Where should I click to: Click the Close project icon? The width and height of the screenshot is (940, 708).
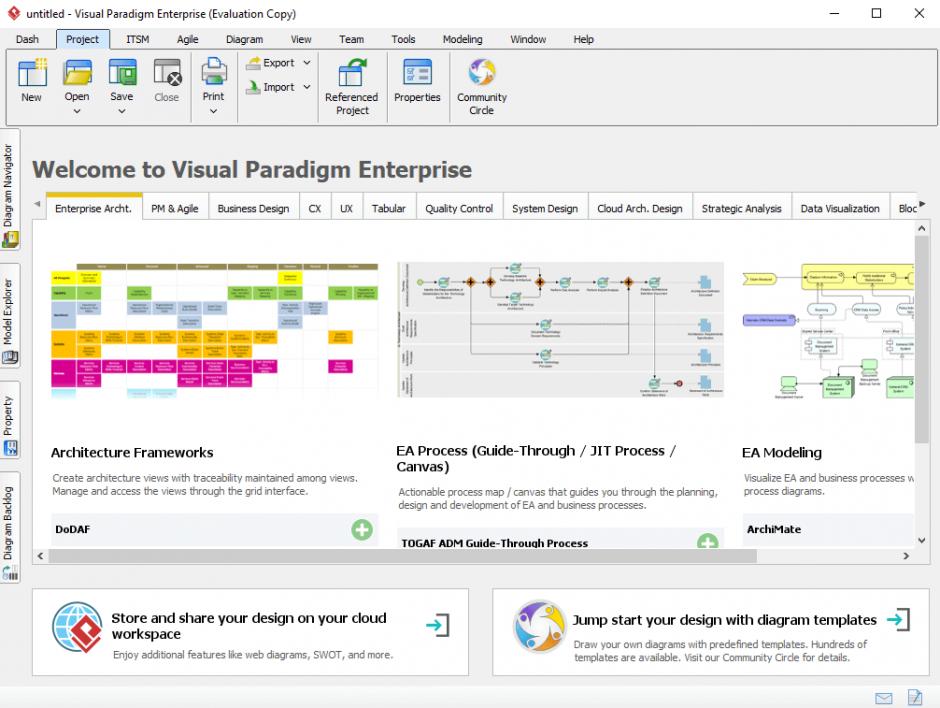pos(167,72)
